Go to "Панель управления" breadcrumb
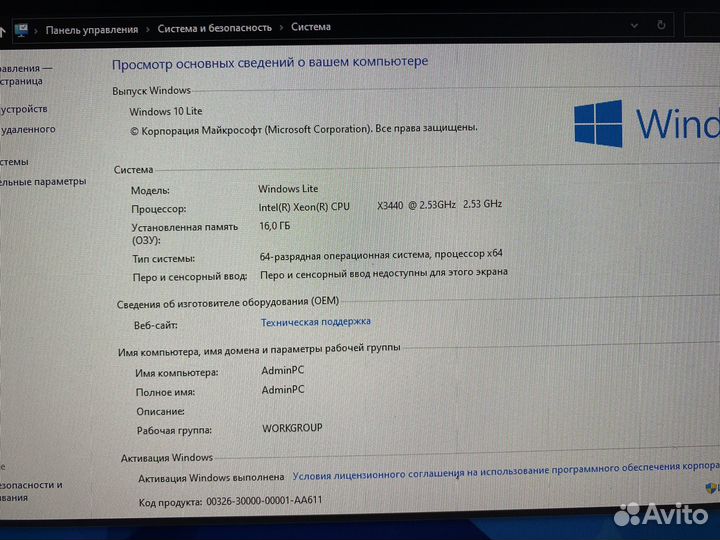The height and width of the screenshot is (540, 720). [x=91, y=30]
